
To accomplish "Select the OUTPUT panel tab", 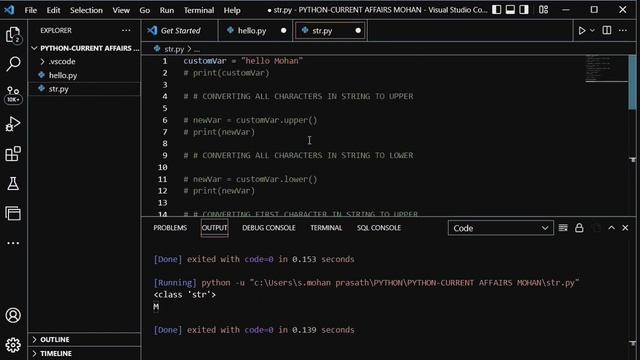I will [x=214, y=228].
